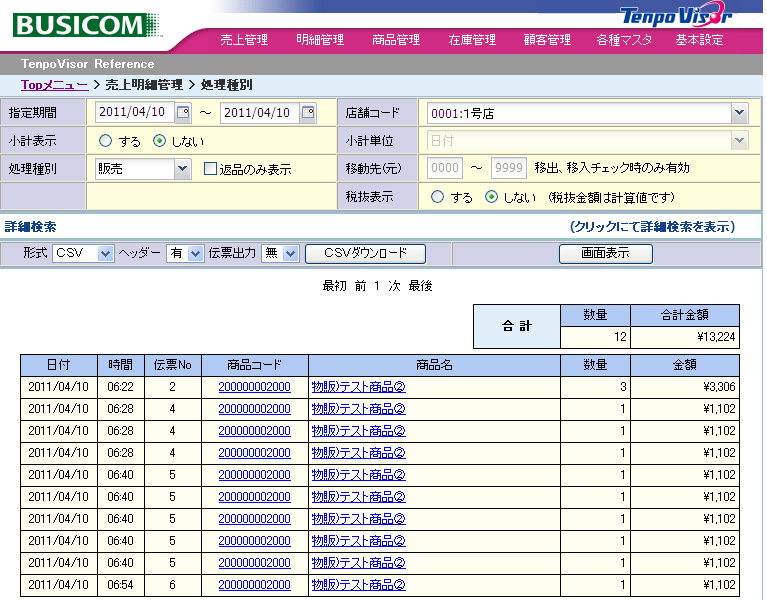Click the 商品コード column header

(x=254, y=365)
